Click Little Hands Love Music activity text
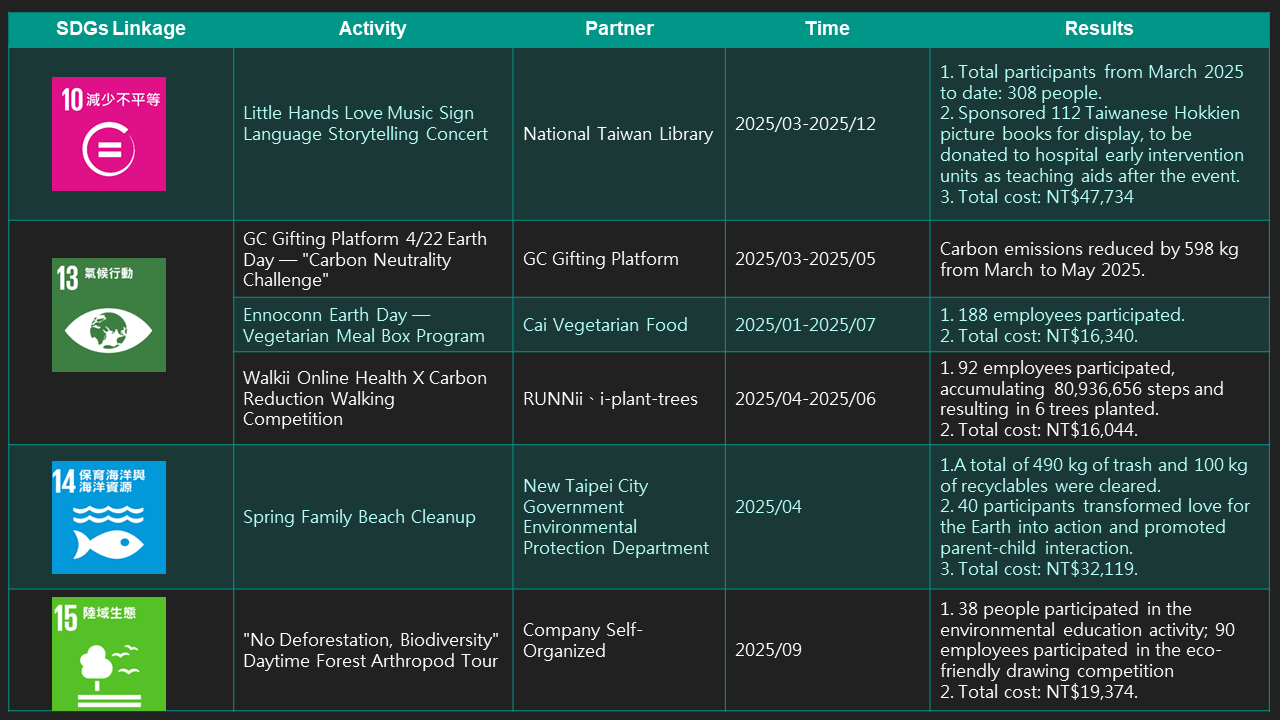 click(x=365, y=124)
